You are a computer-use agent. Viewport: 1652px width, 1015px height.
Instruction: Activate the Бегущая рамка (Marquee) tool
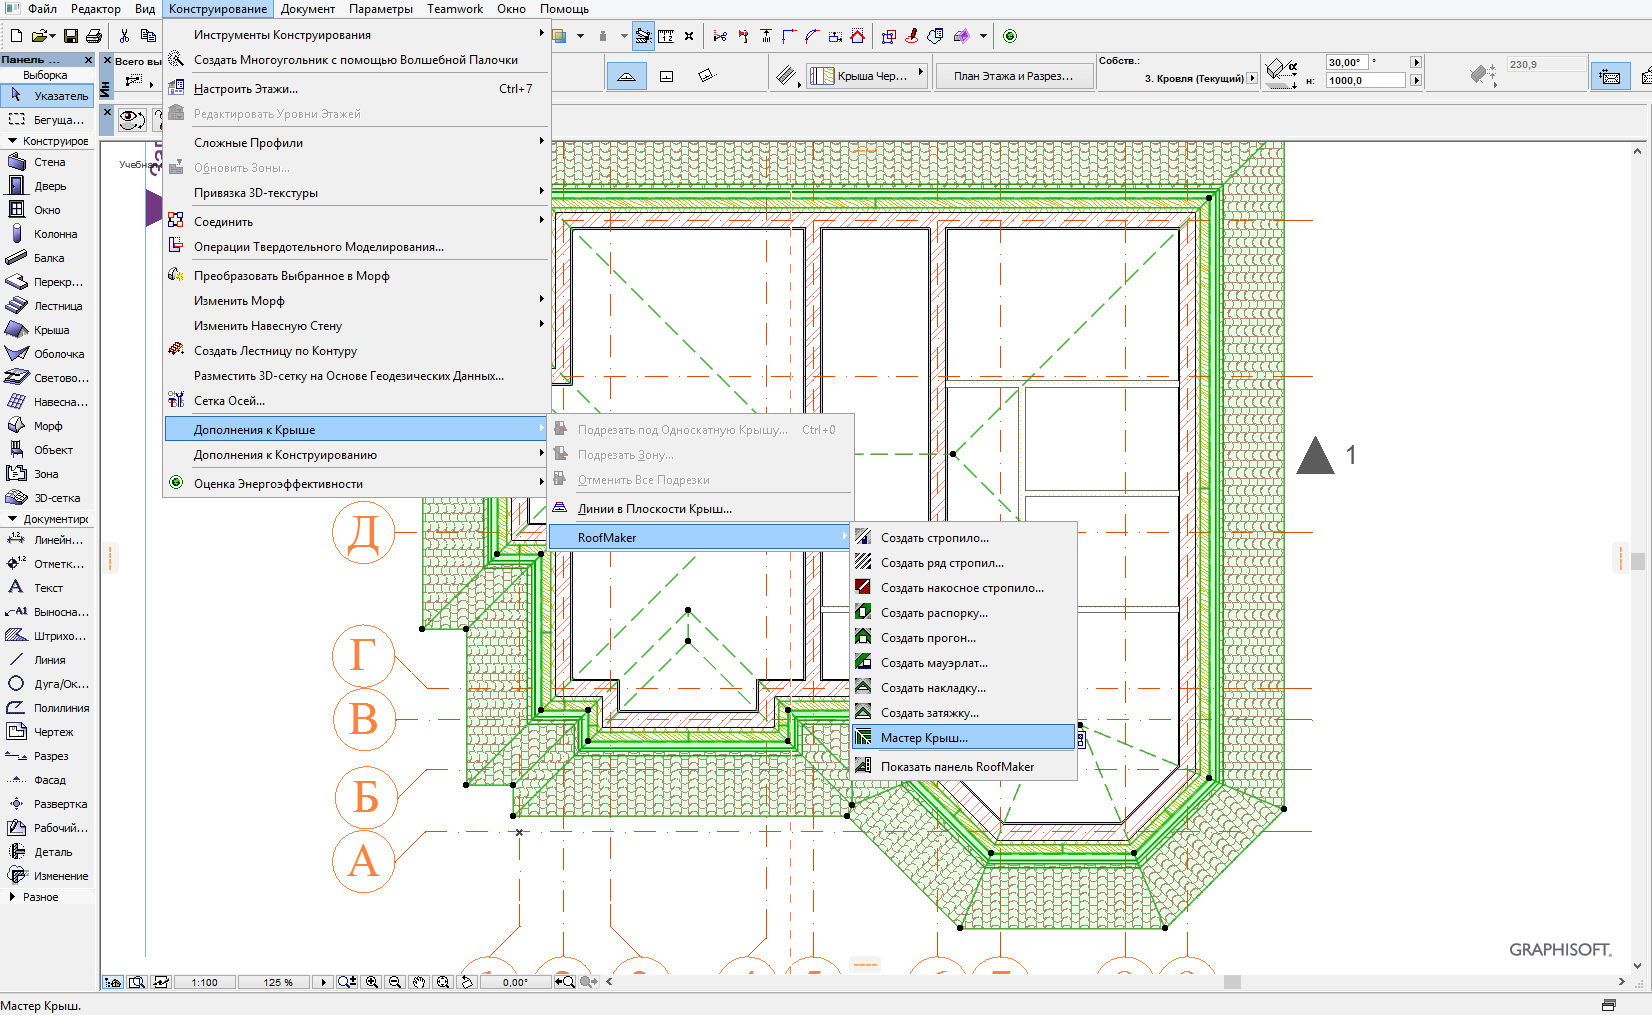(47, 119)
